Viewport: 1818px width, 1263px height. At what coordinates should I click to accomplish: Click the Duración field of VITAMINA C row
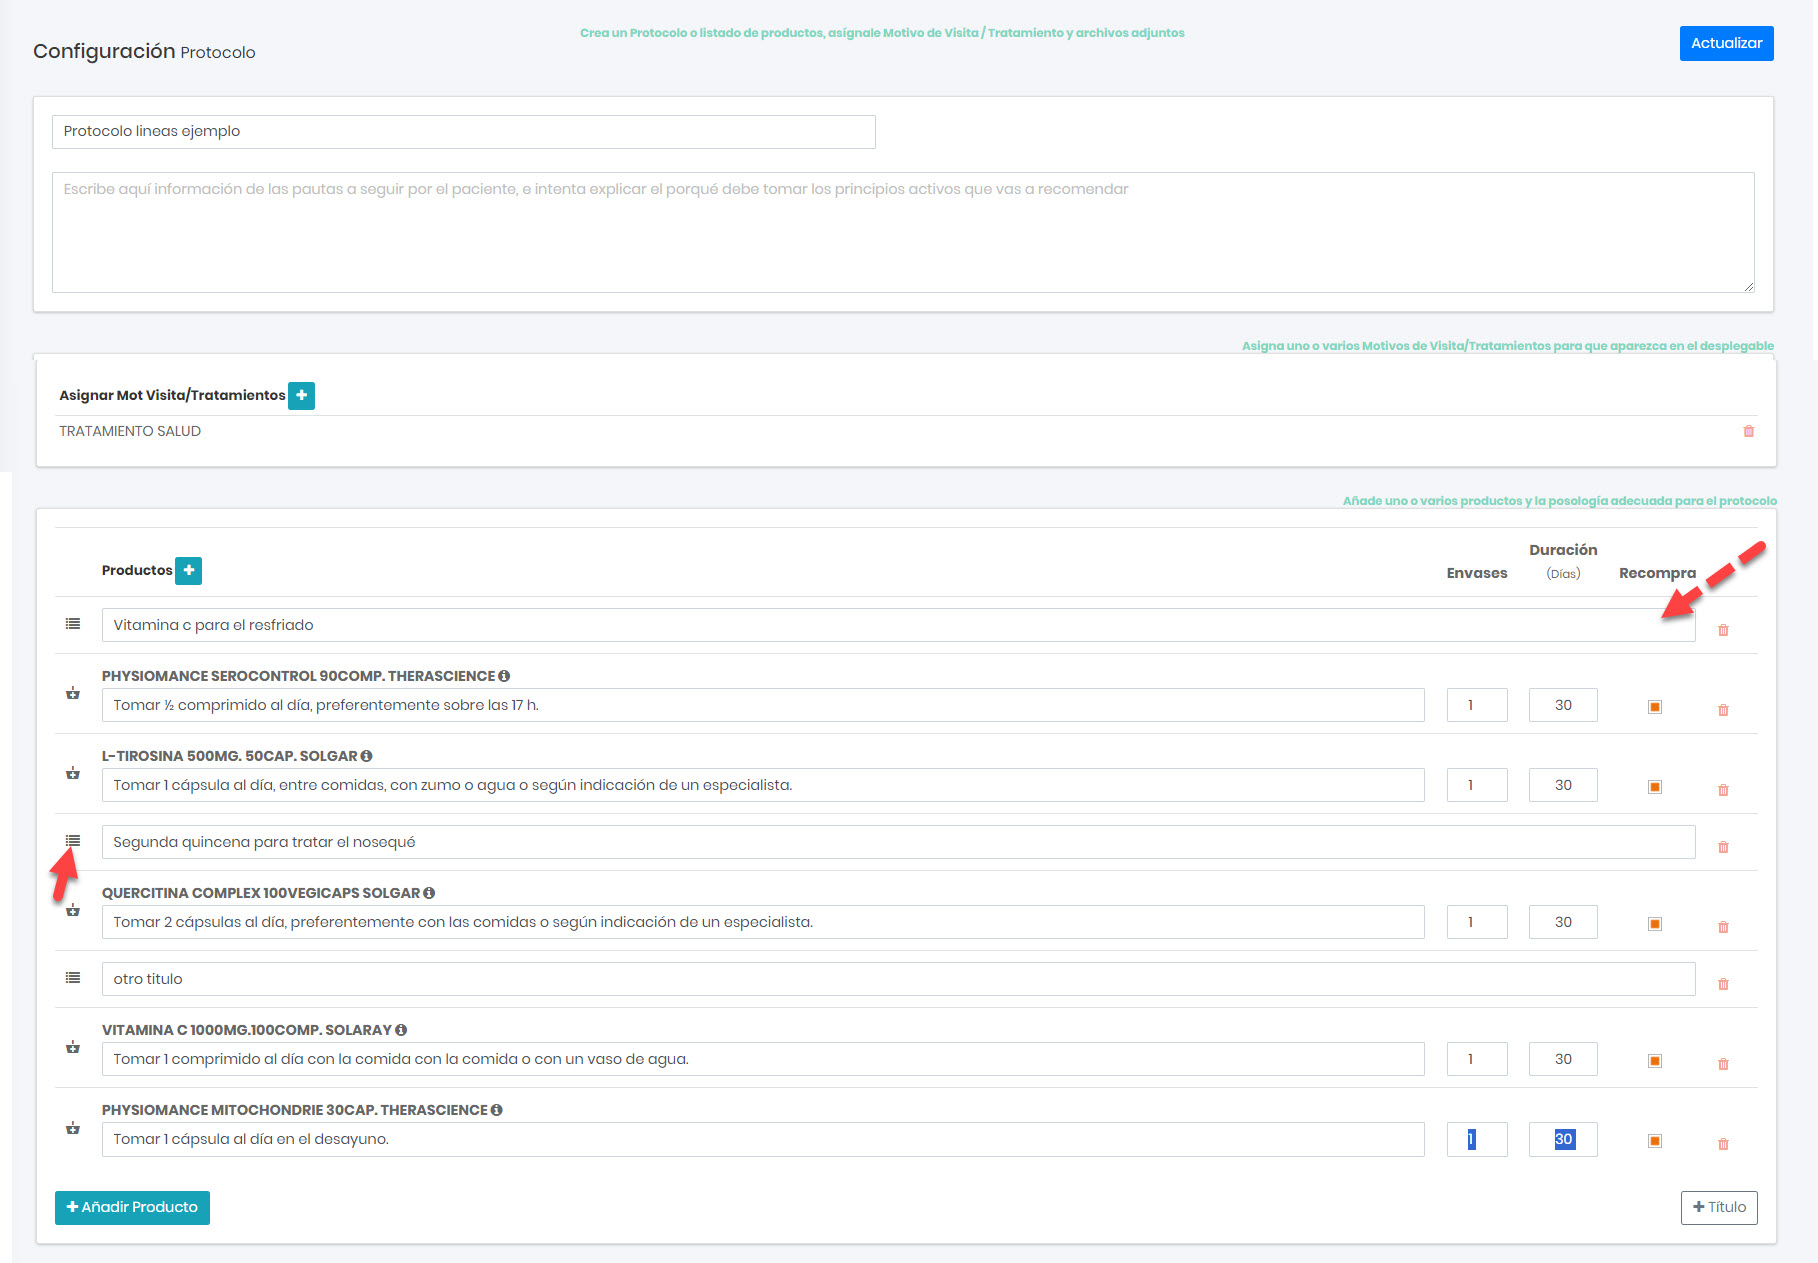[1562, 1059]
